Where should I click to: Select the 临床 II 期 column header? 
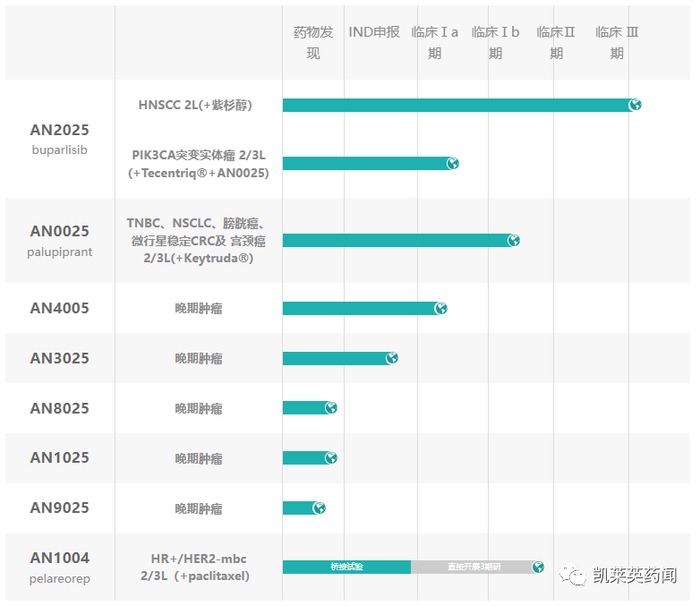click(556, 43)
